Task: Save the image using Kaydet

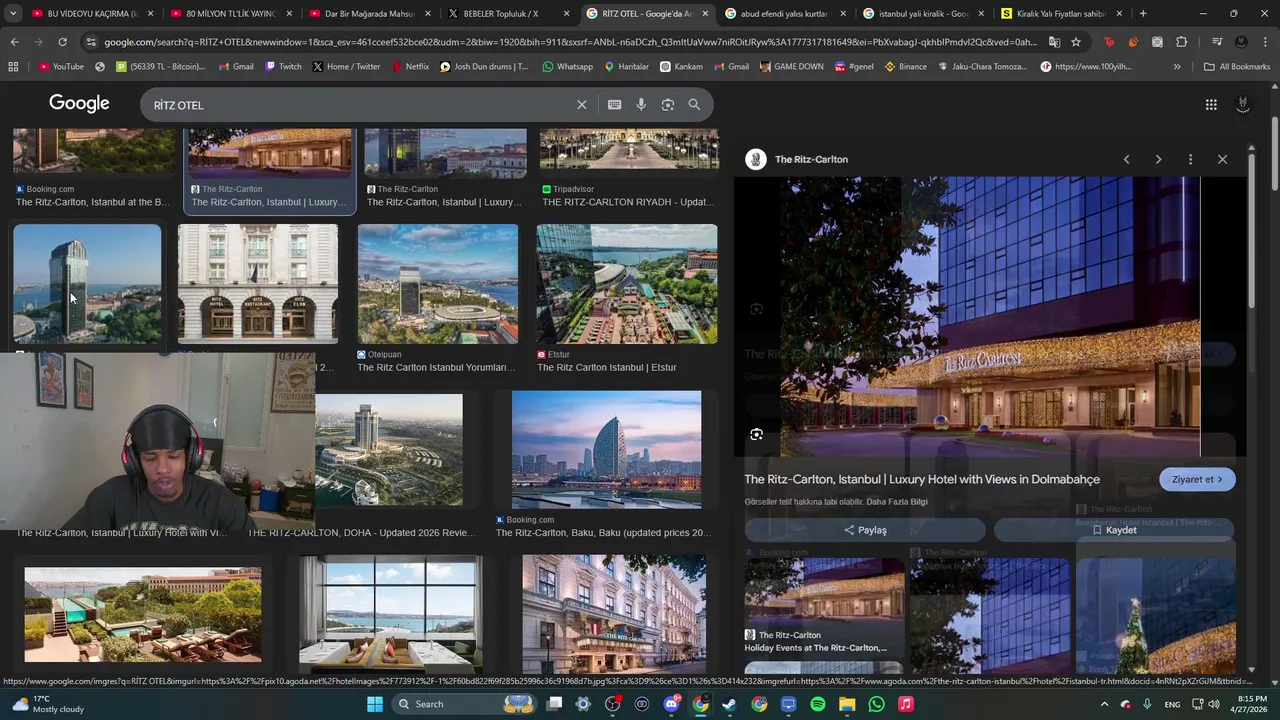Action: 1114,530
